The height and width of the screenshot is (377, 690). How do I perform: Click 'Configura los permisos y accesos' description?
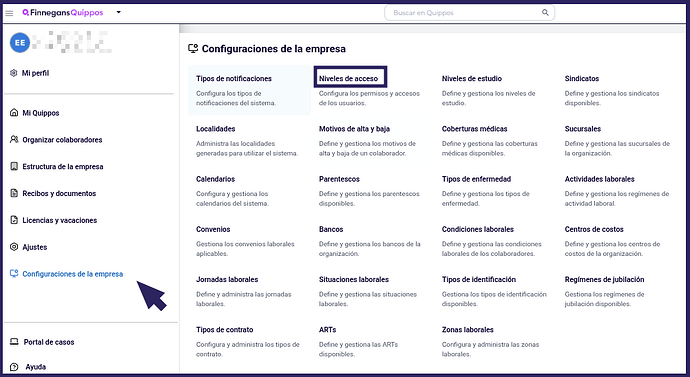point(369,98)
